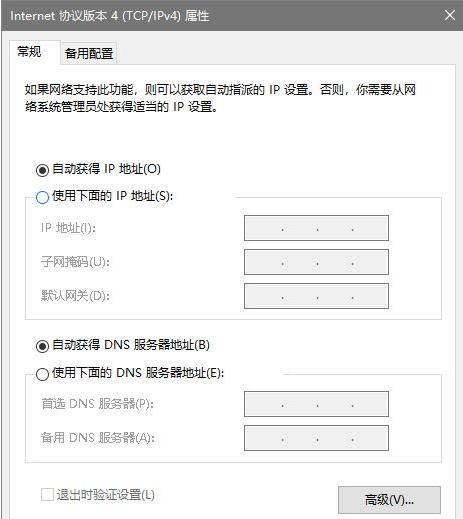Click the 备用 DNS 服务器 input field

tap(316, 438)
